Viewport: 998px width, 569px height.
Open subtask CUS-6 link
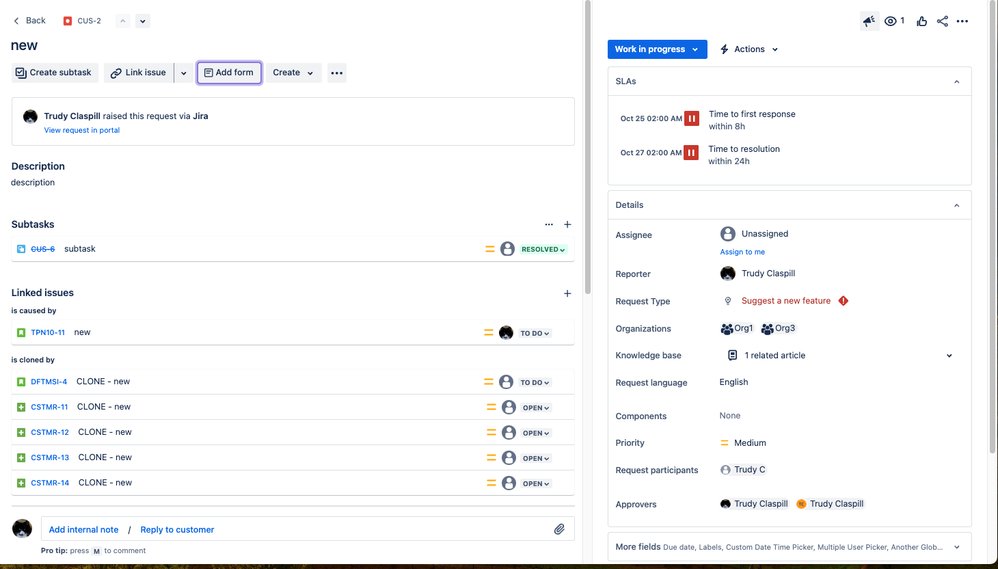(43, 249)
